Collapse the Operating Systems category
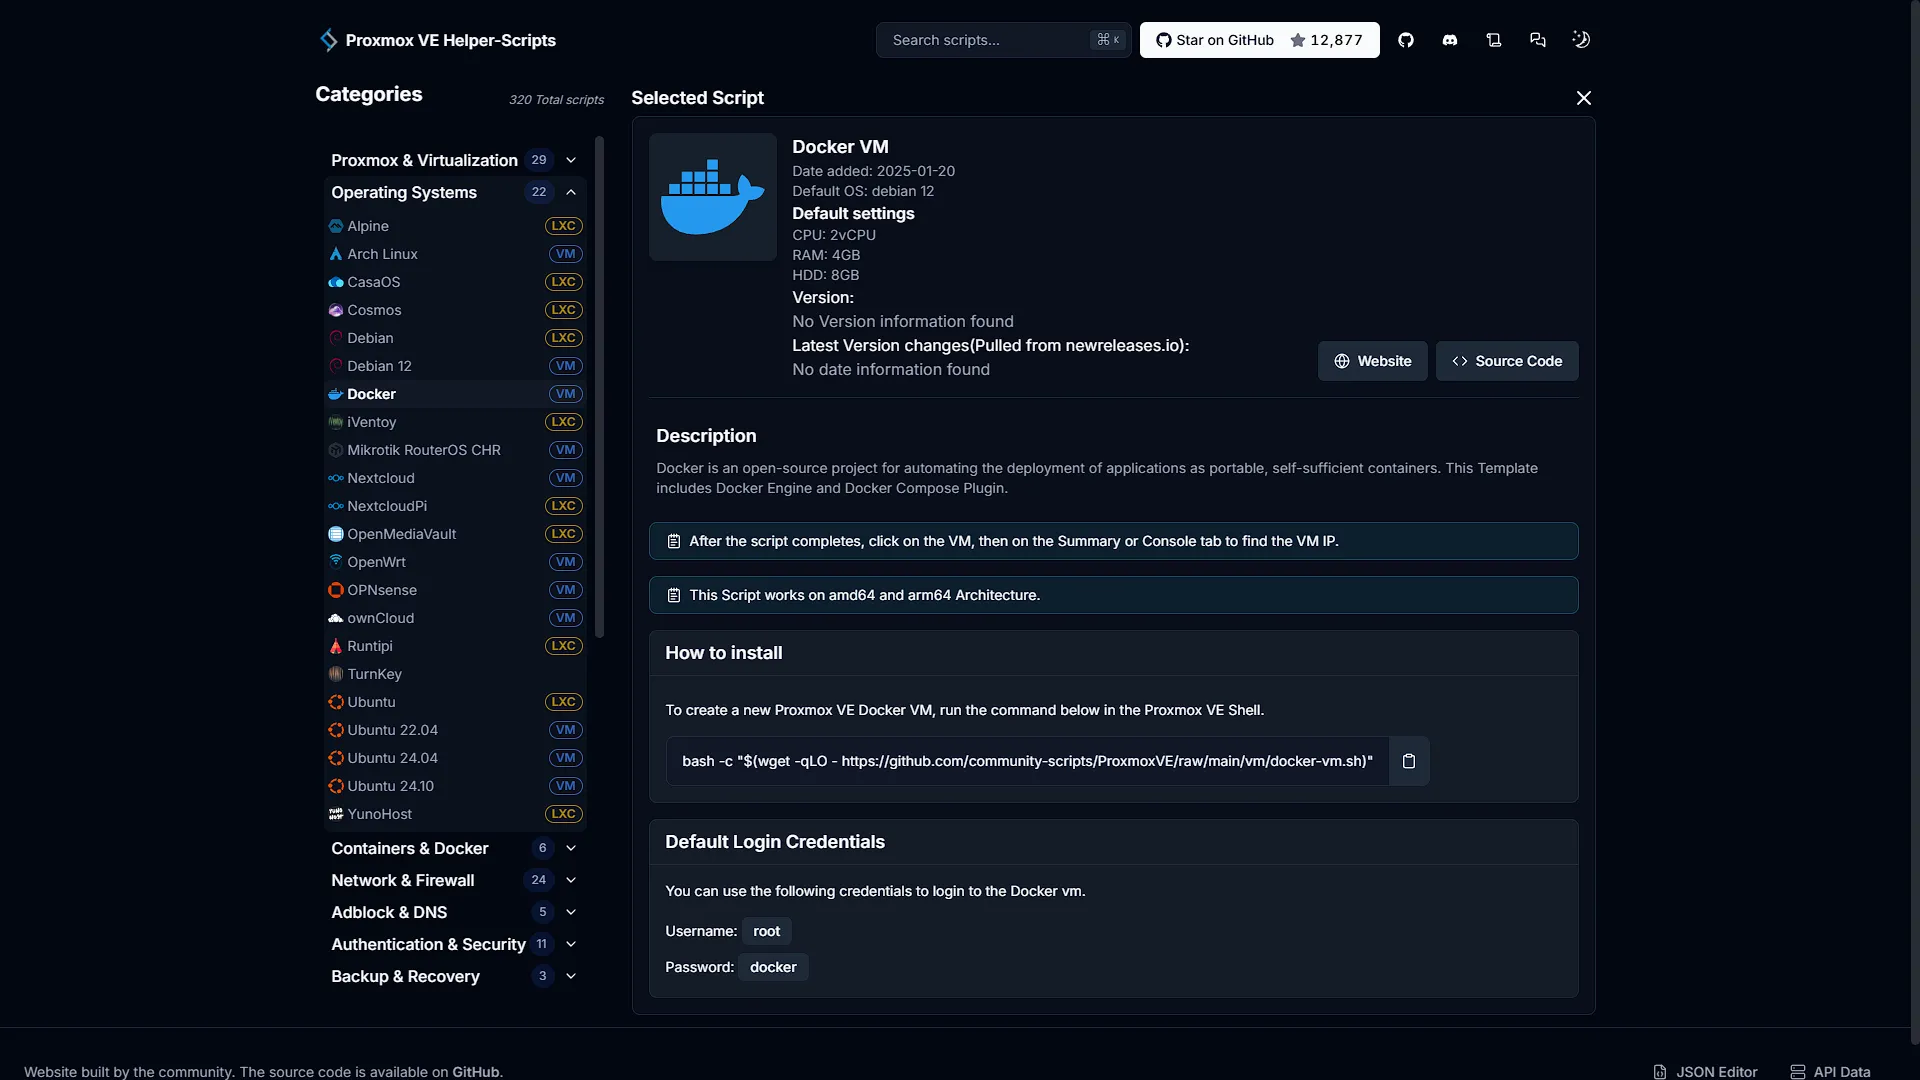 coord(455,192)
